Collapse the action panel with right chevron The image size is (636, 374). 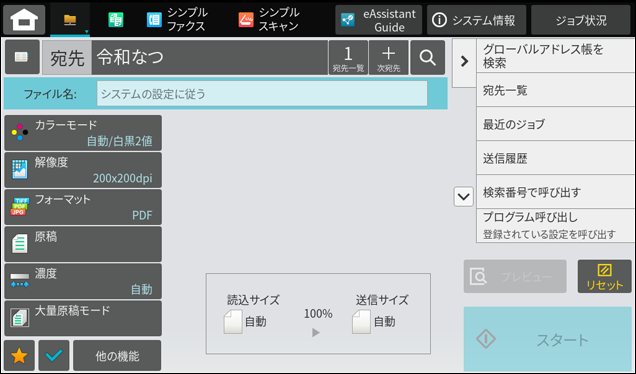(x=464, y=61)
